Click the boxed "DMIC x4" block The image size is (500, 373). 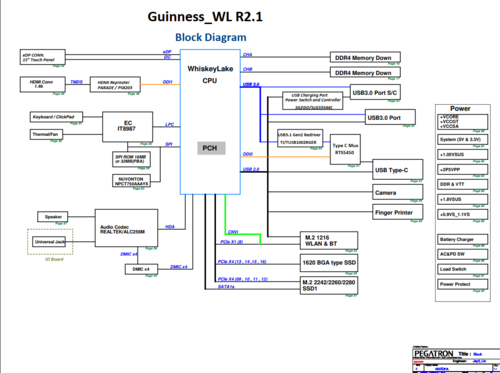pyautogui.click(x=141, y=269)
